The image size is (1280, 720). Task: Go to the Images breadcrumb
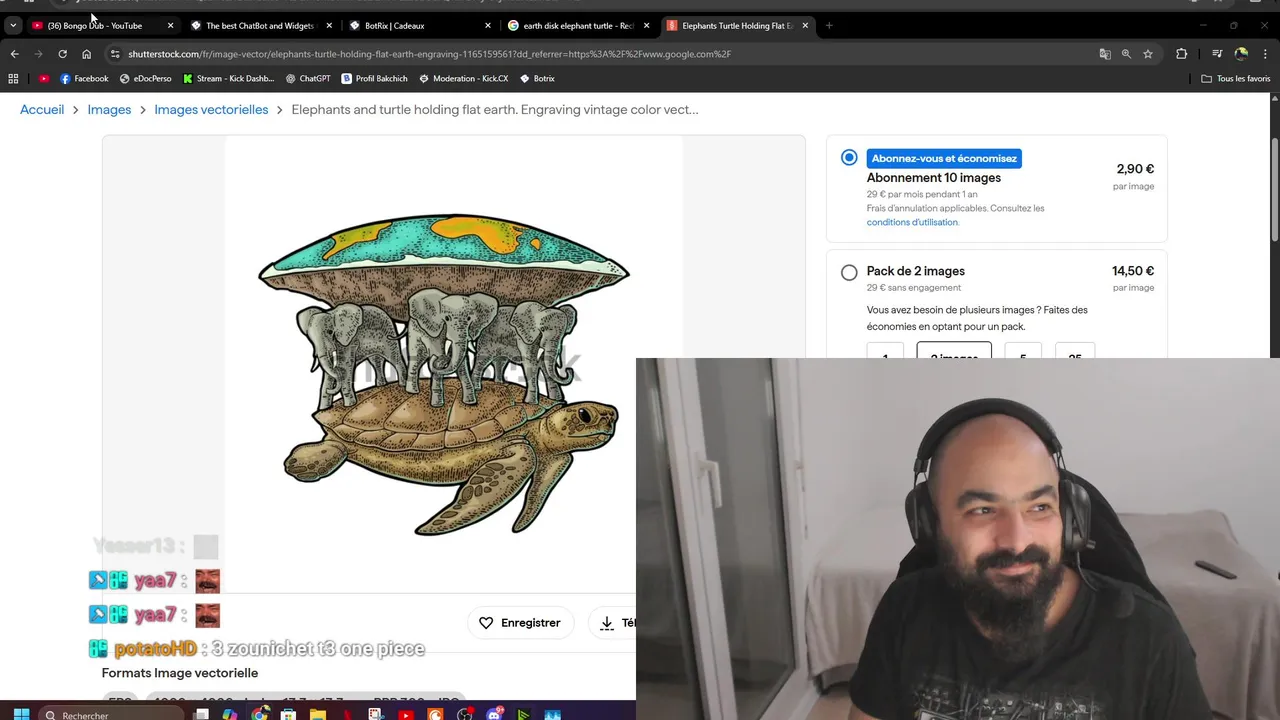109,110
